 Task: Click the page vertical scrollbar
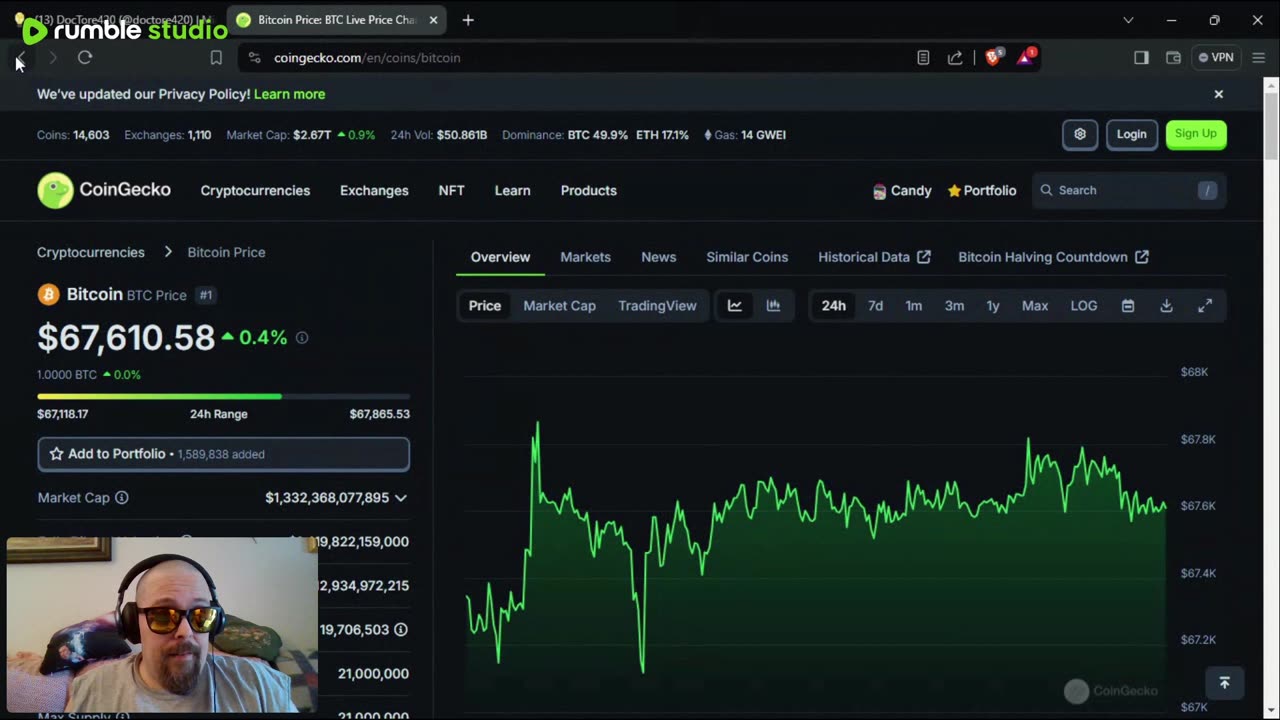pyautogui.click(x=1271, y=125)
